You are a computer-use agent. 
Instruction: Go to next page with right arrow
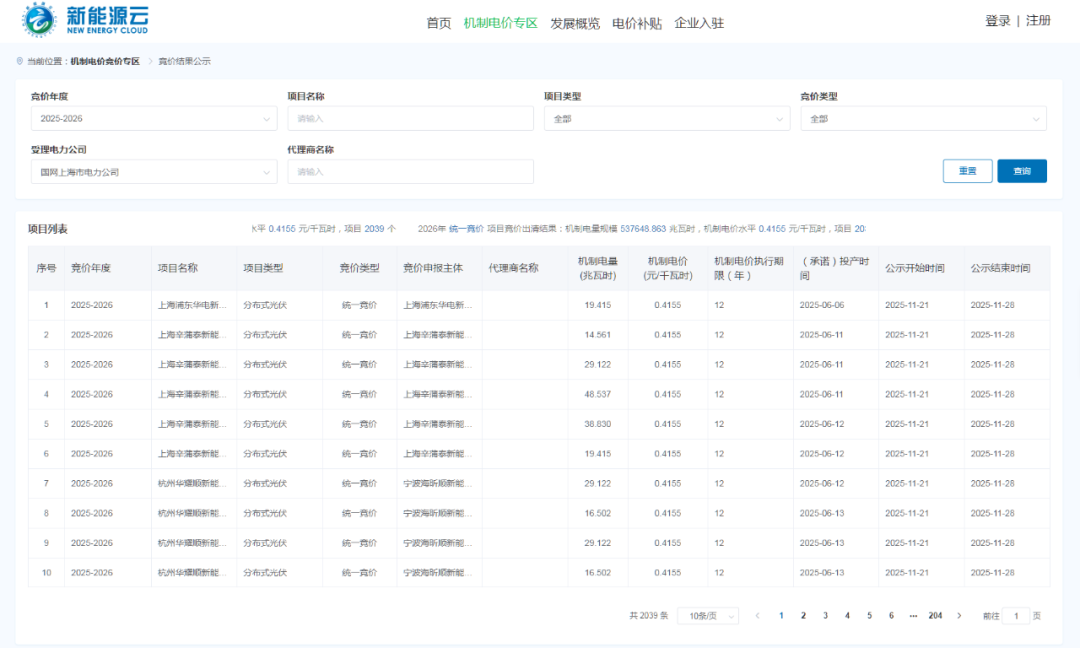[x=959, y=616]
